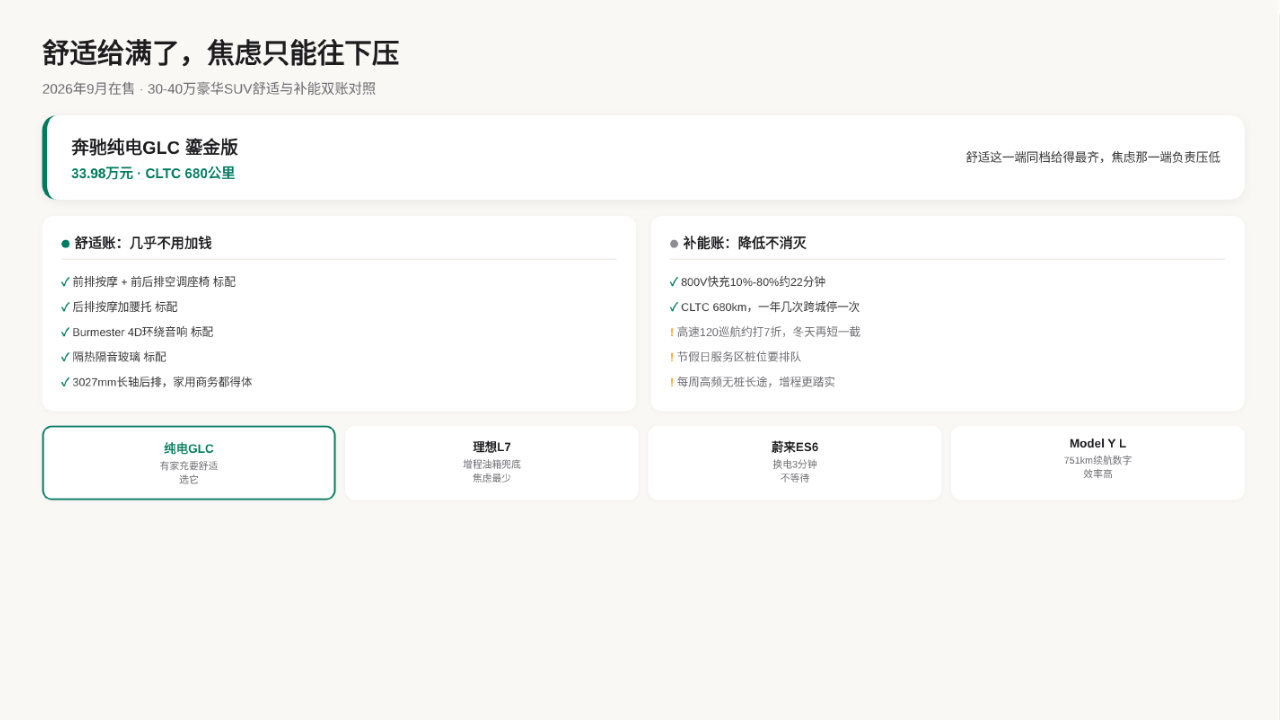Screen dimensions: 1280x720
Task: Click the warning mark next to 节假日服务区
Action: pyautogui.click(x=672, y=357)
